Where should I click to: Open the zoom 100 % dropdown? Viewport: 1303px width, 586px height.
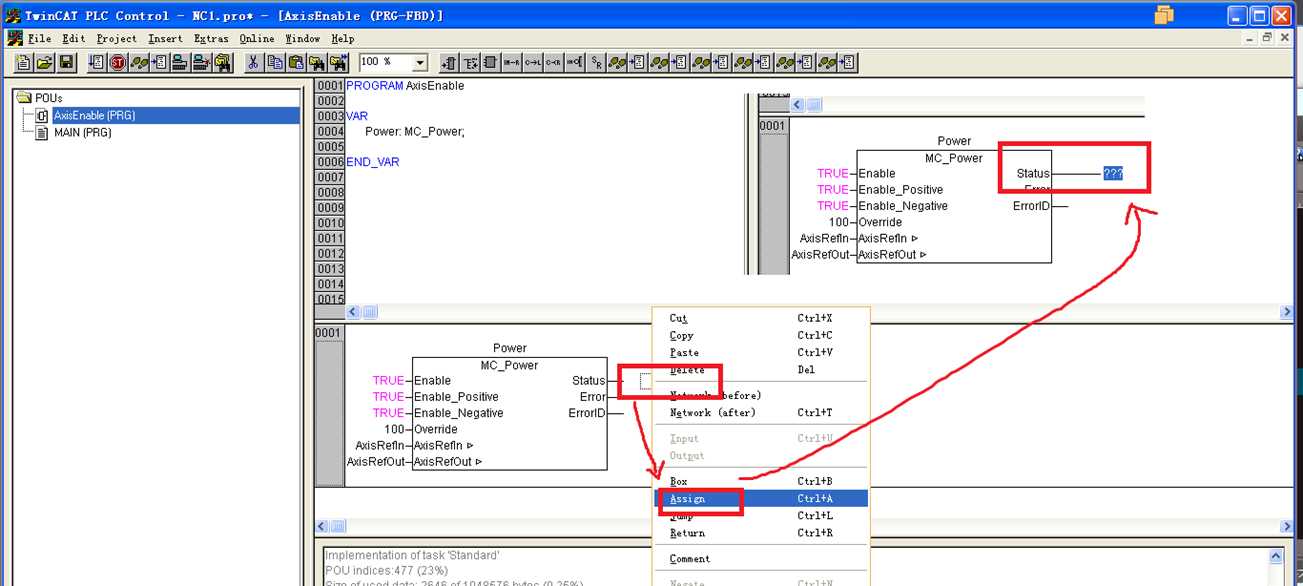pos(419,63)
